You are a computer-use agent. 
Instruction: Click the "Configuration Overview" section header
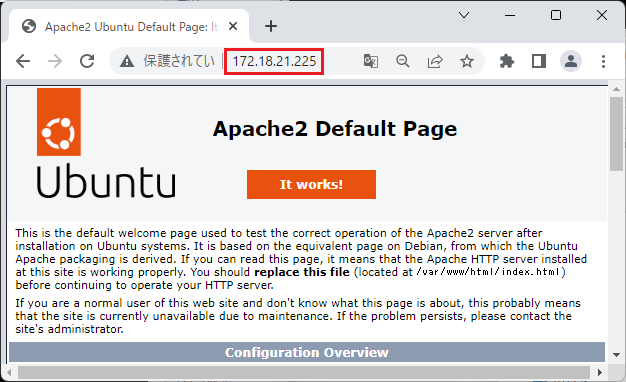point(307,352)
